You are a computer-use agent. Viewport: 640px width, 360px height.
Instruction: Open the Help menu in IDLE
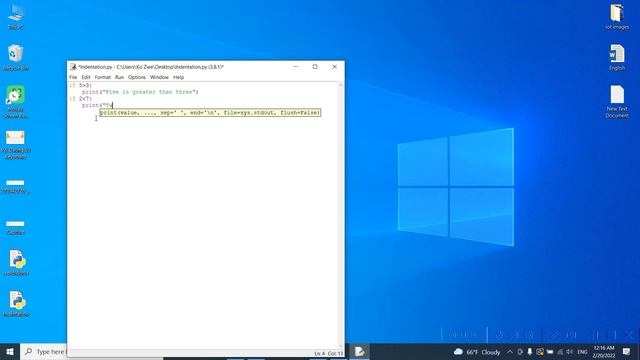tap(178, 77)
